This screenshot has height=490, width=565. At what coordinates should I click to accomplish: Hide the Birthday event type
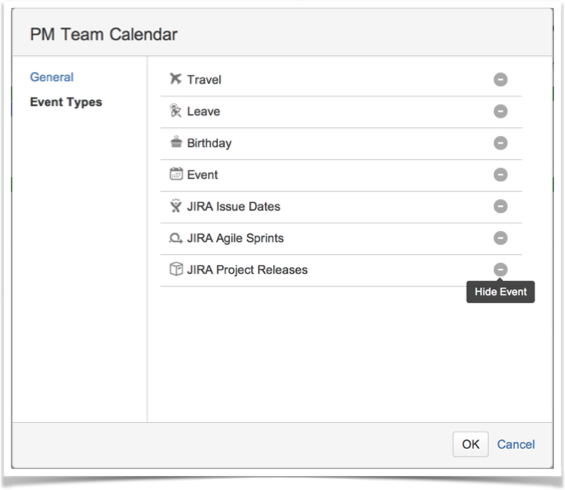501,143
